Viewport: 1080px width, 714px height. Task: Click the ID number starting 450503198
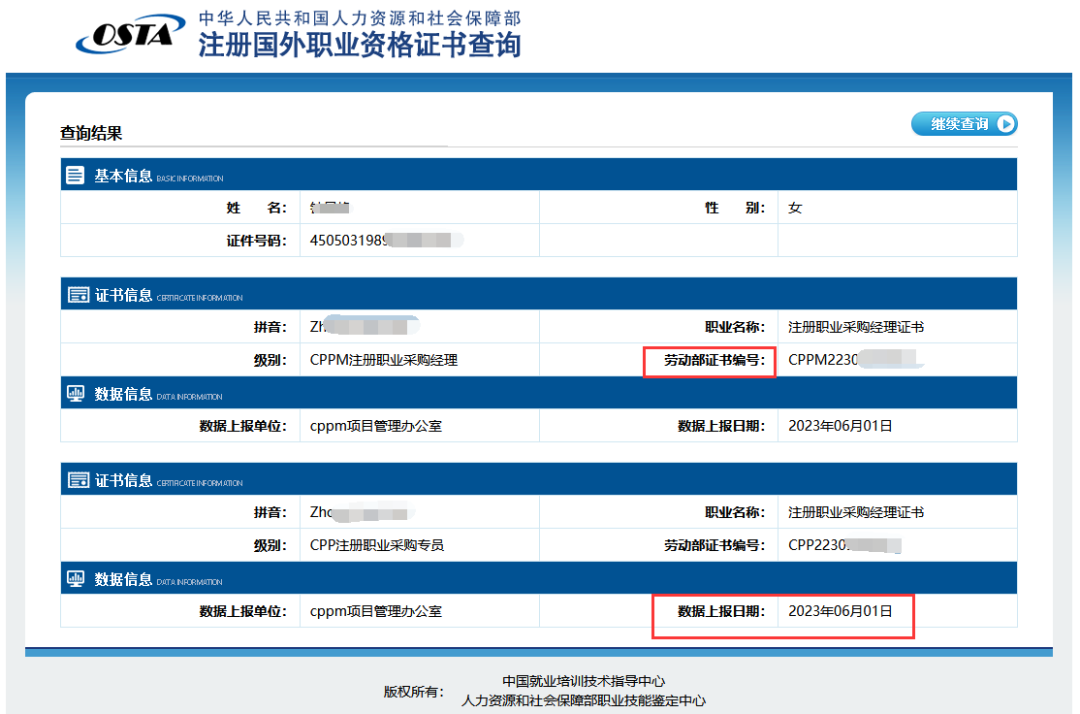386,240
